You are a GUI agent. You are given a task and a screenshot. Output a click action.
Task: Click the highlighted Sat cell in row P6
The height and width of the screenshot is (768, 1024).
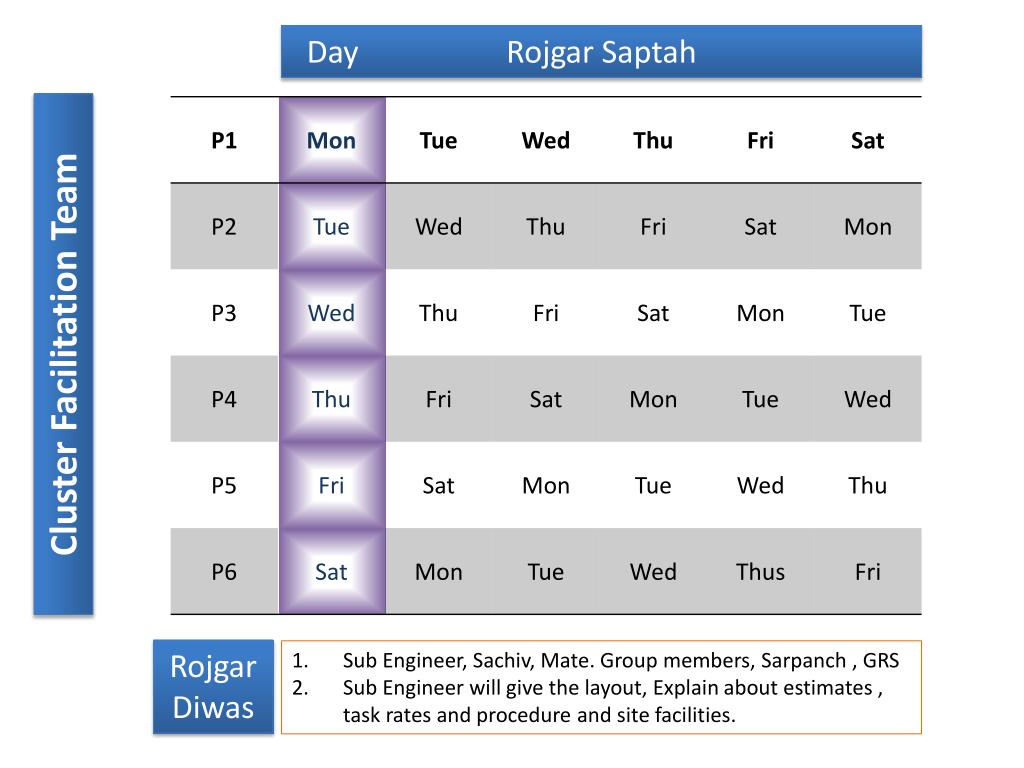click(x=332, y=571)
